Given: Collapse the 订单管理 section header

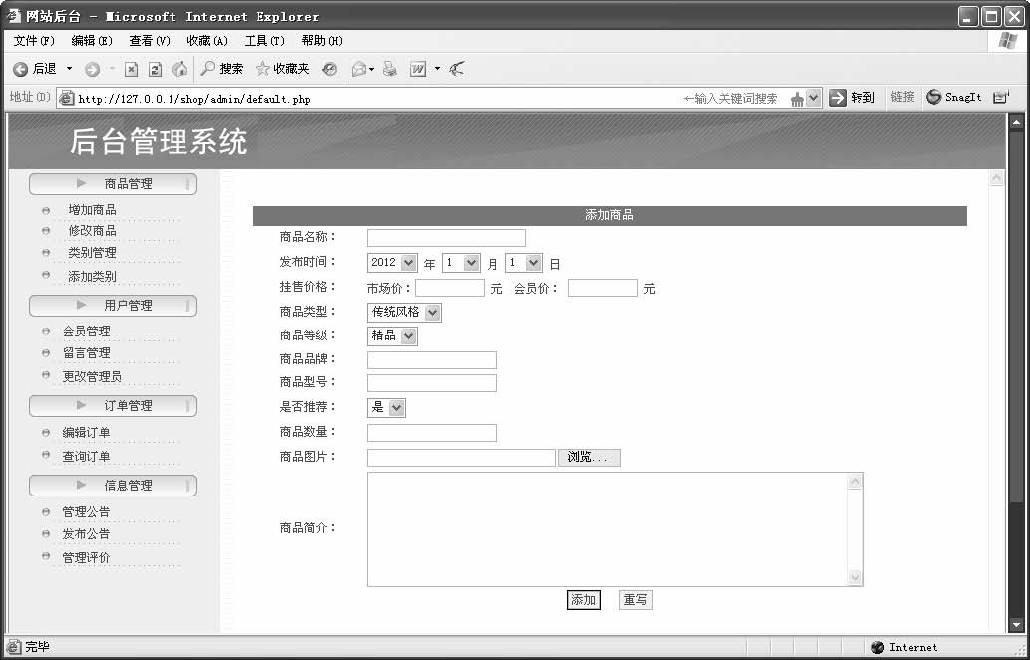Looking at the screenshot, I should click(113, 406).
